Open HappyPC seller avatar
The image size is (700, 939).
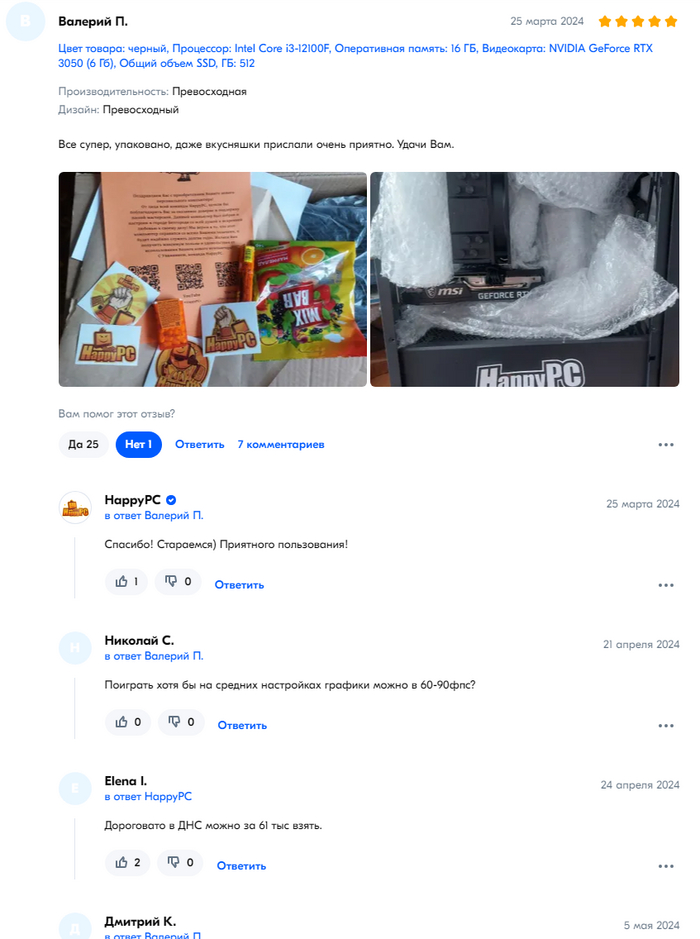(x=75, y=508)
